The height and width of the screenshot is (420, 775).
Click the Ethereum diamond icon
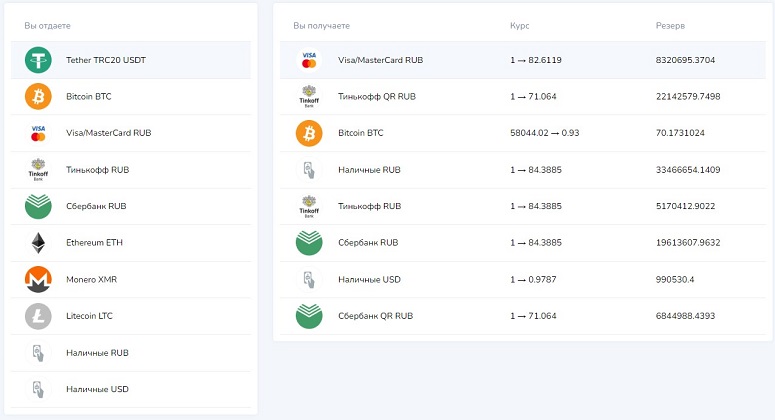[x=38, y=243]
